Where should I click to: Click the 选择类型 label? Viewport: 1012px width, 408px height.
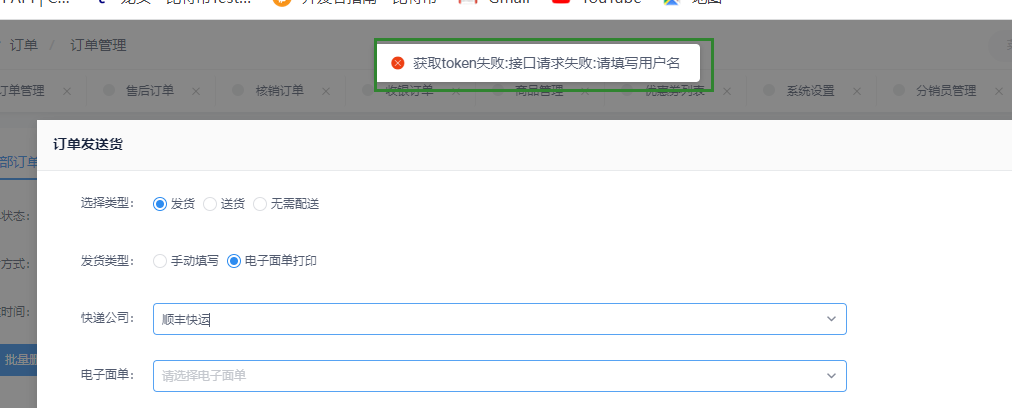pyautogui.click(x=107, y=204)
